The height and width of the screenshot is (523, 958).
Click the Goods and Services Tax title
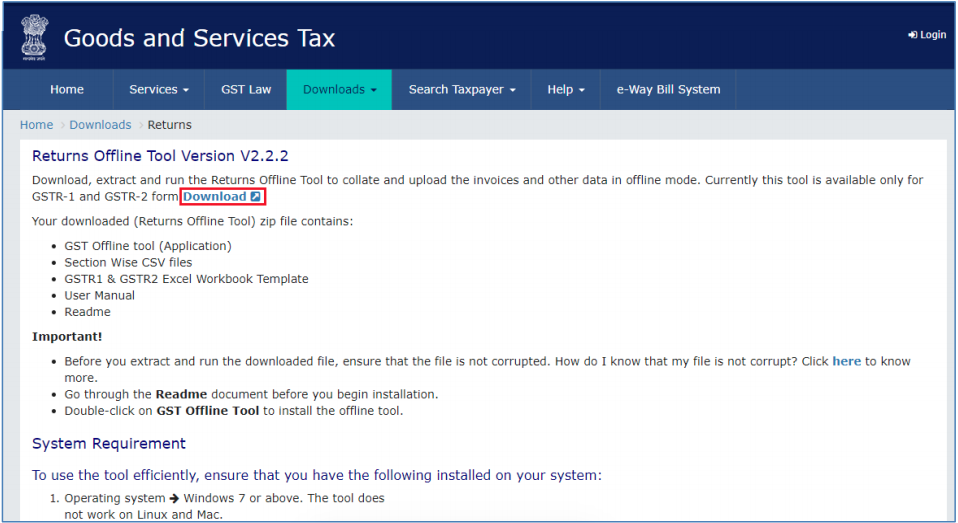click(199, 38)
